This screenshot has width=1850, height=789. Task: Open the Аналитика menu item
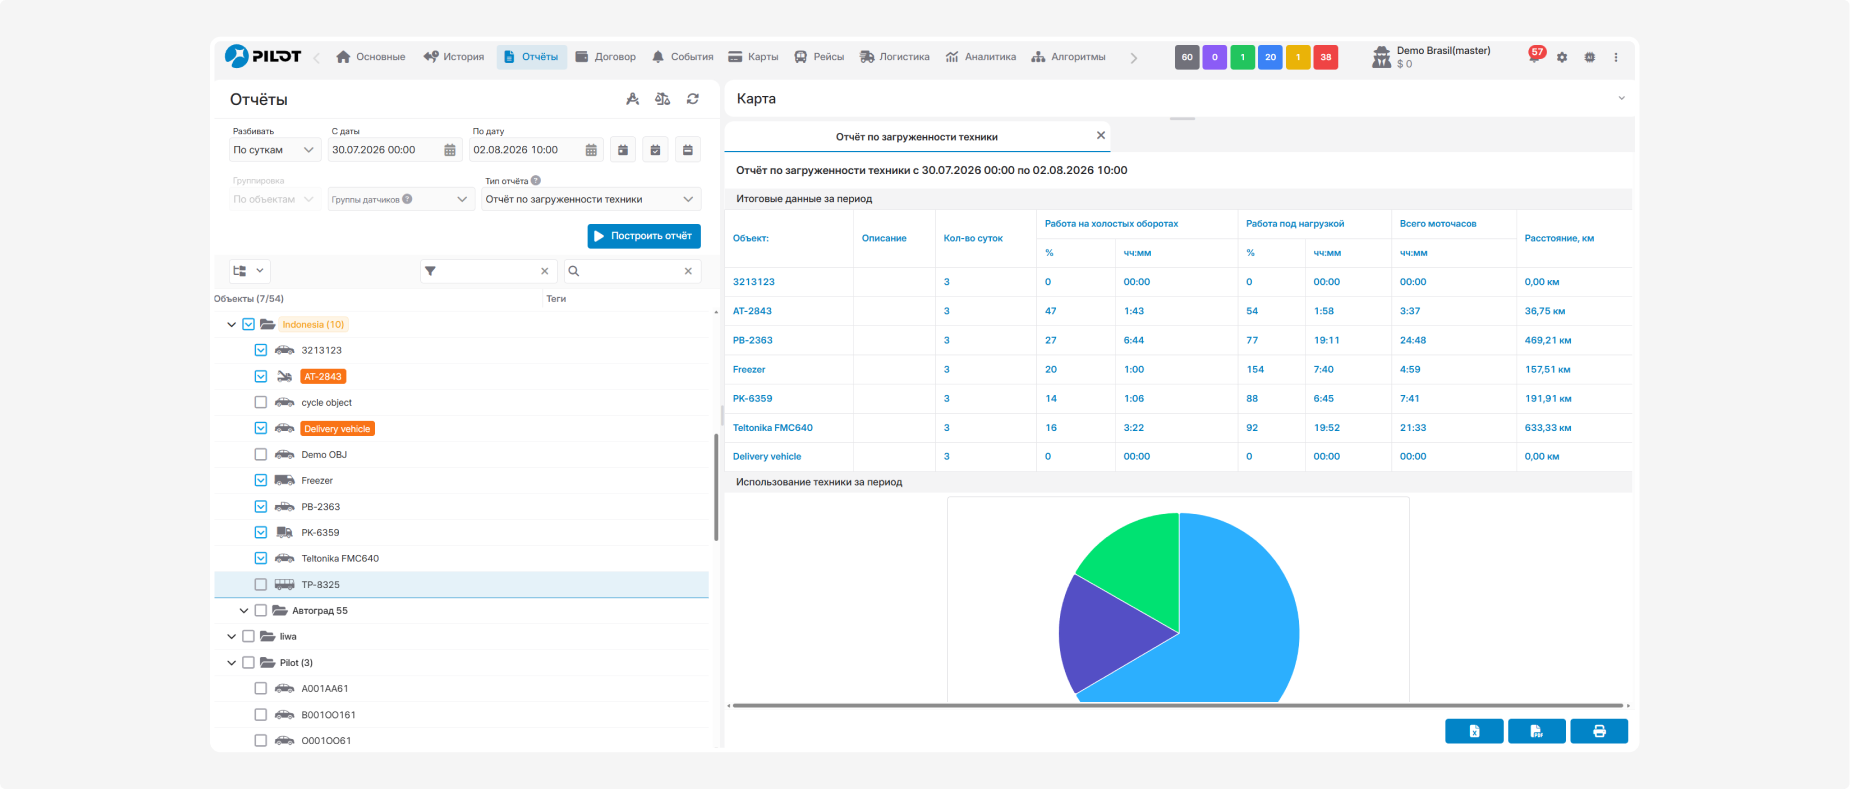(x=981, y=57)
